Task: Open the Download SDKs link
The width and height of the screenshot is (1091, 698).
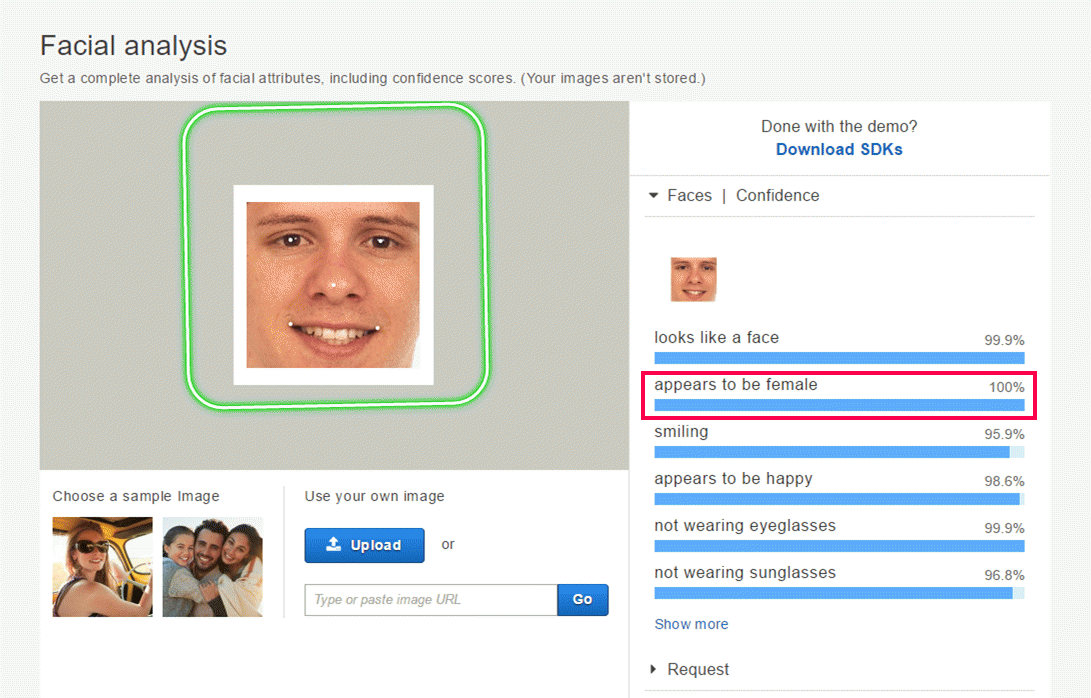Action: coord(839,150)
